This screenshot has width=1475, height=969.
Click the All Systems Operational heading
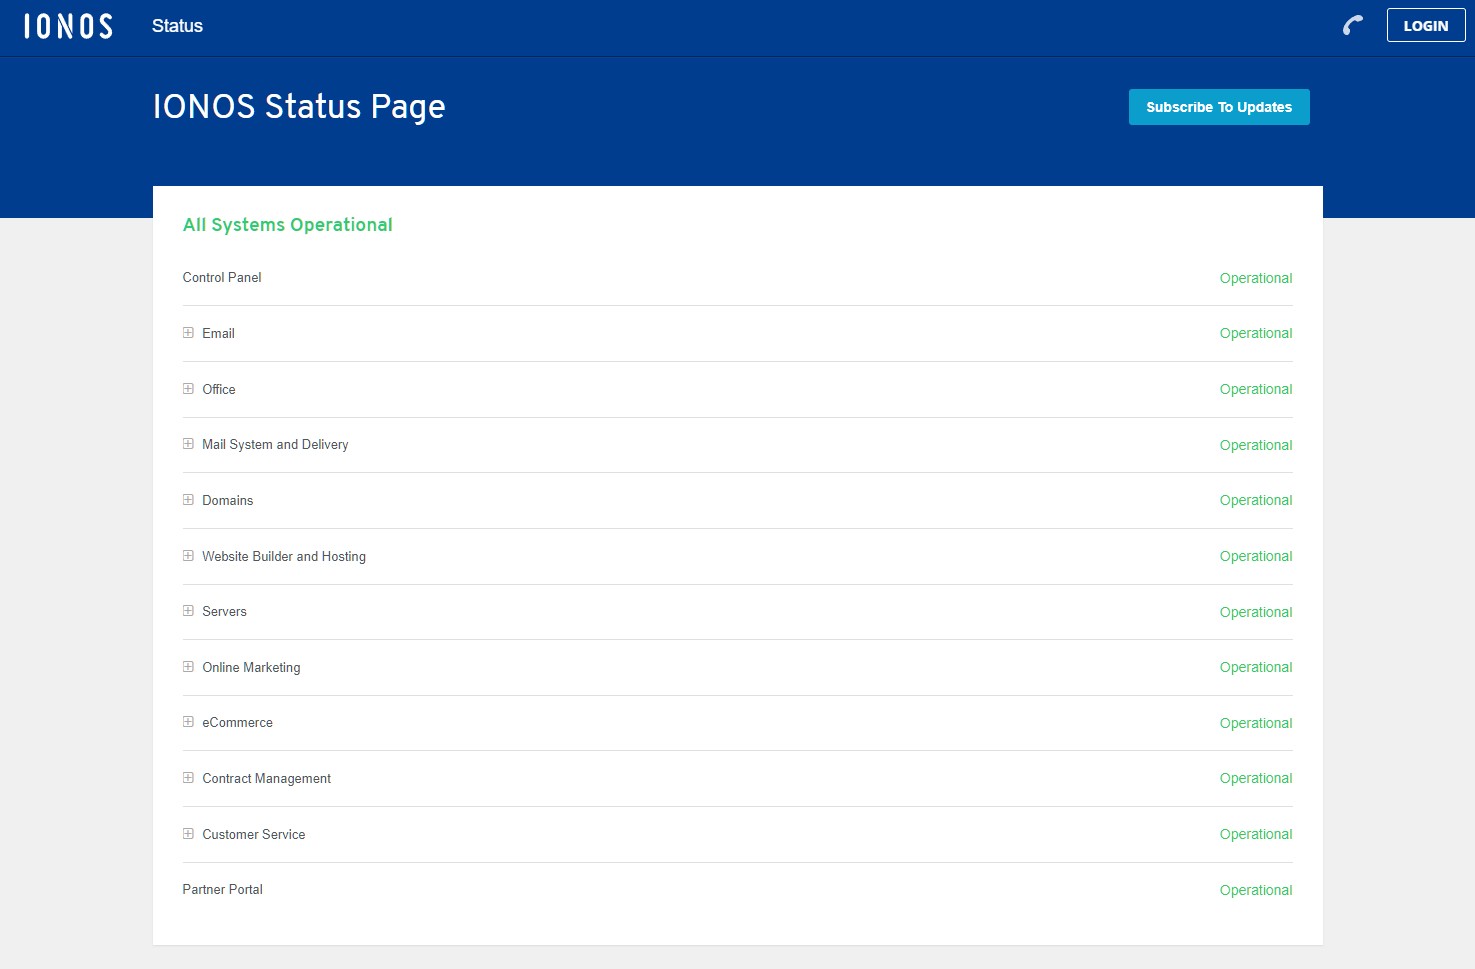point(287,225)
